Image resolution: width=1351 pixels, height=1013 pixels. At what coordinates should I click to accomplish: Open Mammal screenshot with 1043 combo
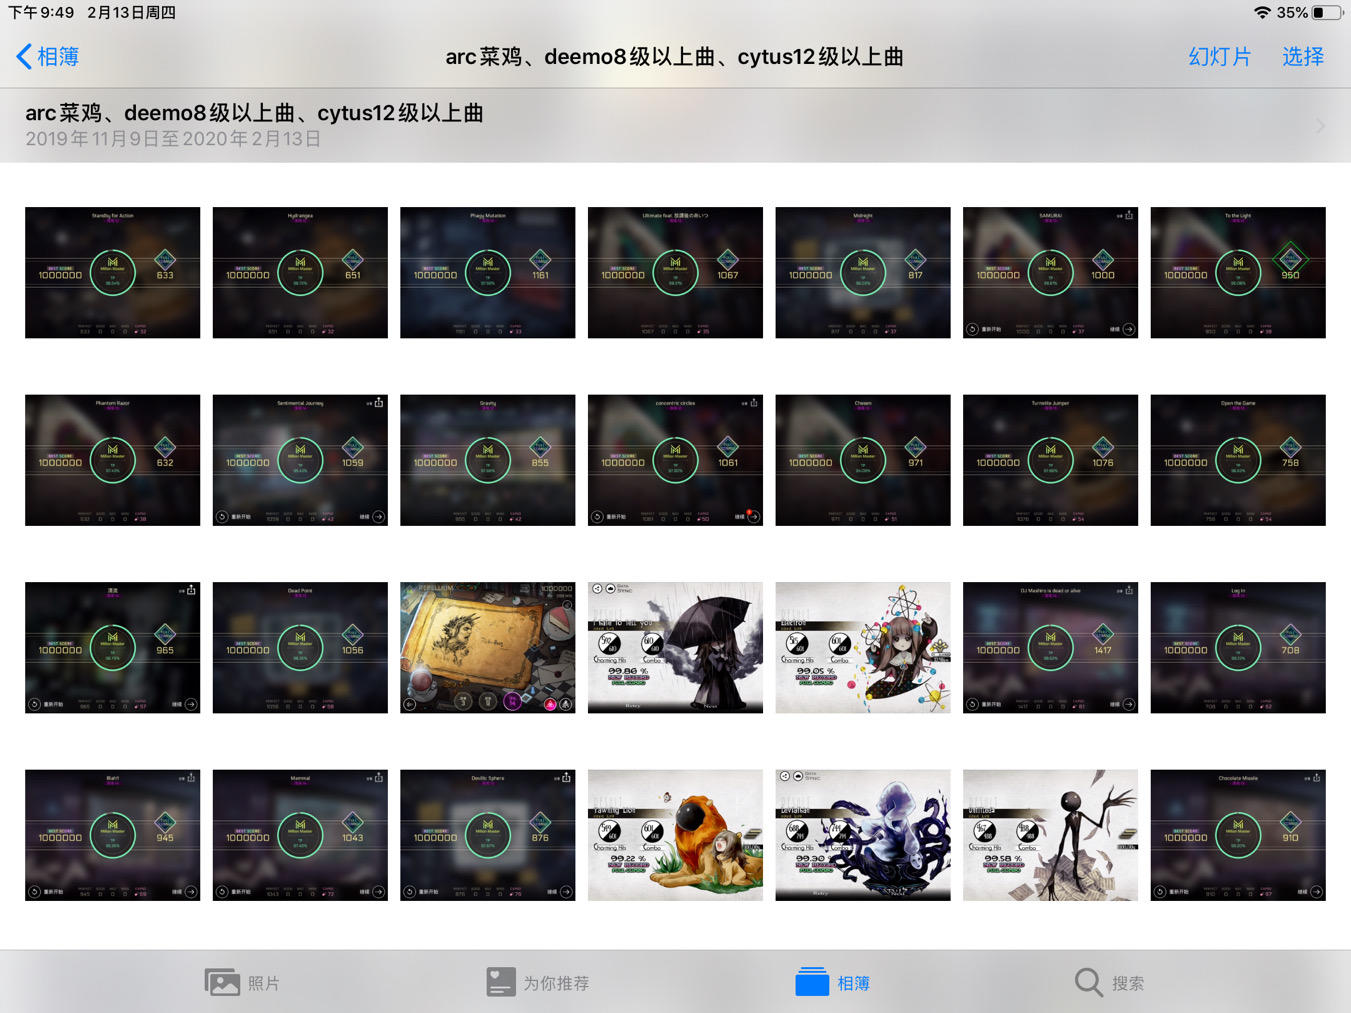[x=300, y=835]
